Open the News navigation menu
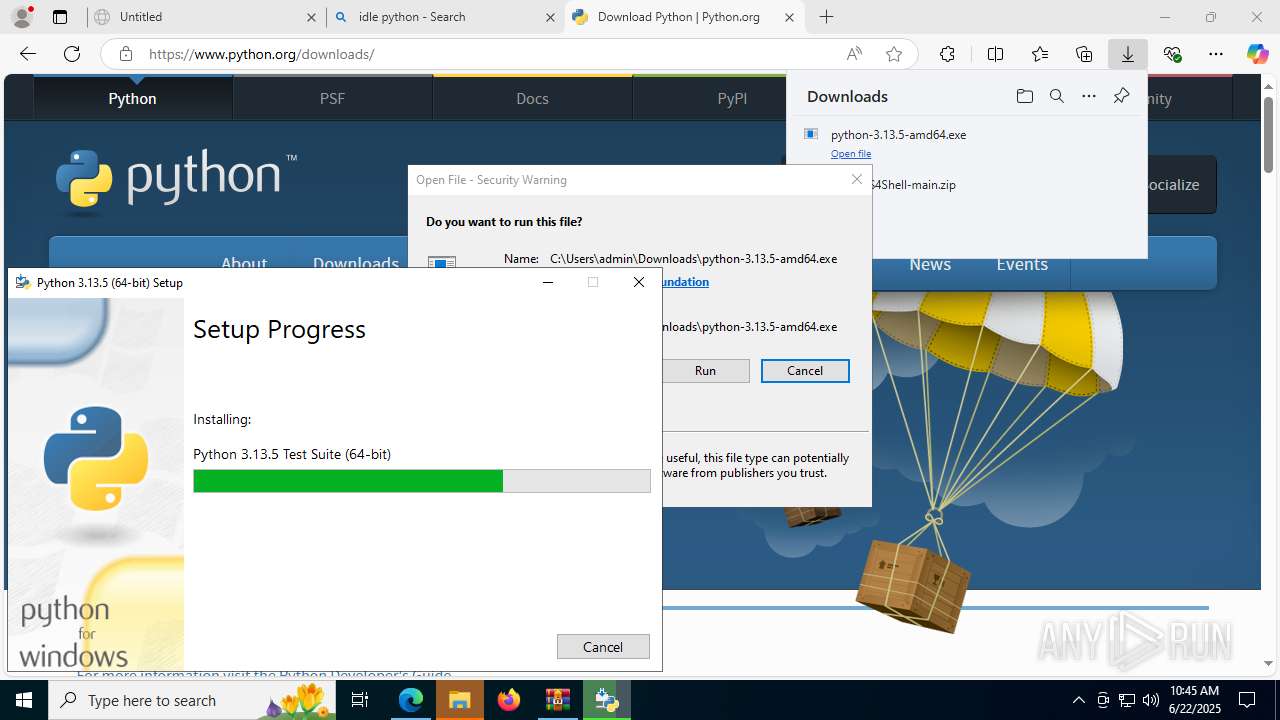The height and width of the screenshot is (720, 1280). [x=930, y=264]
